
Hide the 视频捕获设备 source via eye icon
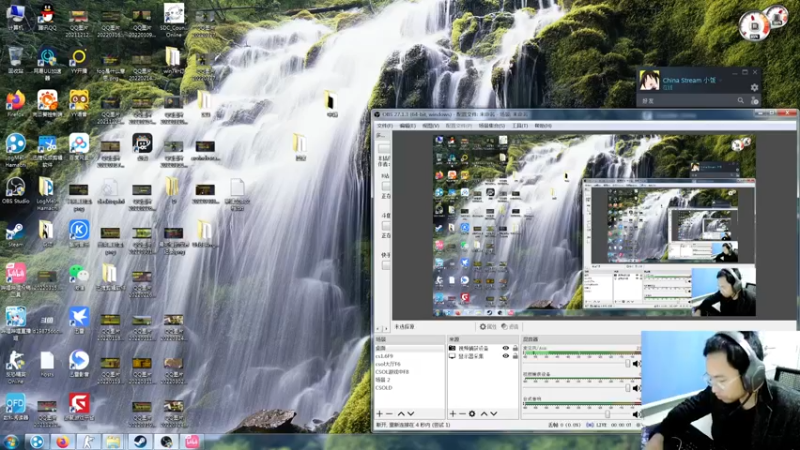pos(506,348)
